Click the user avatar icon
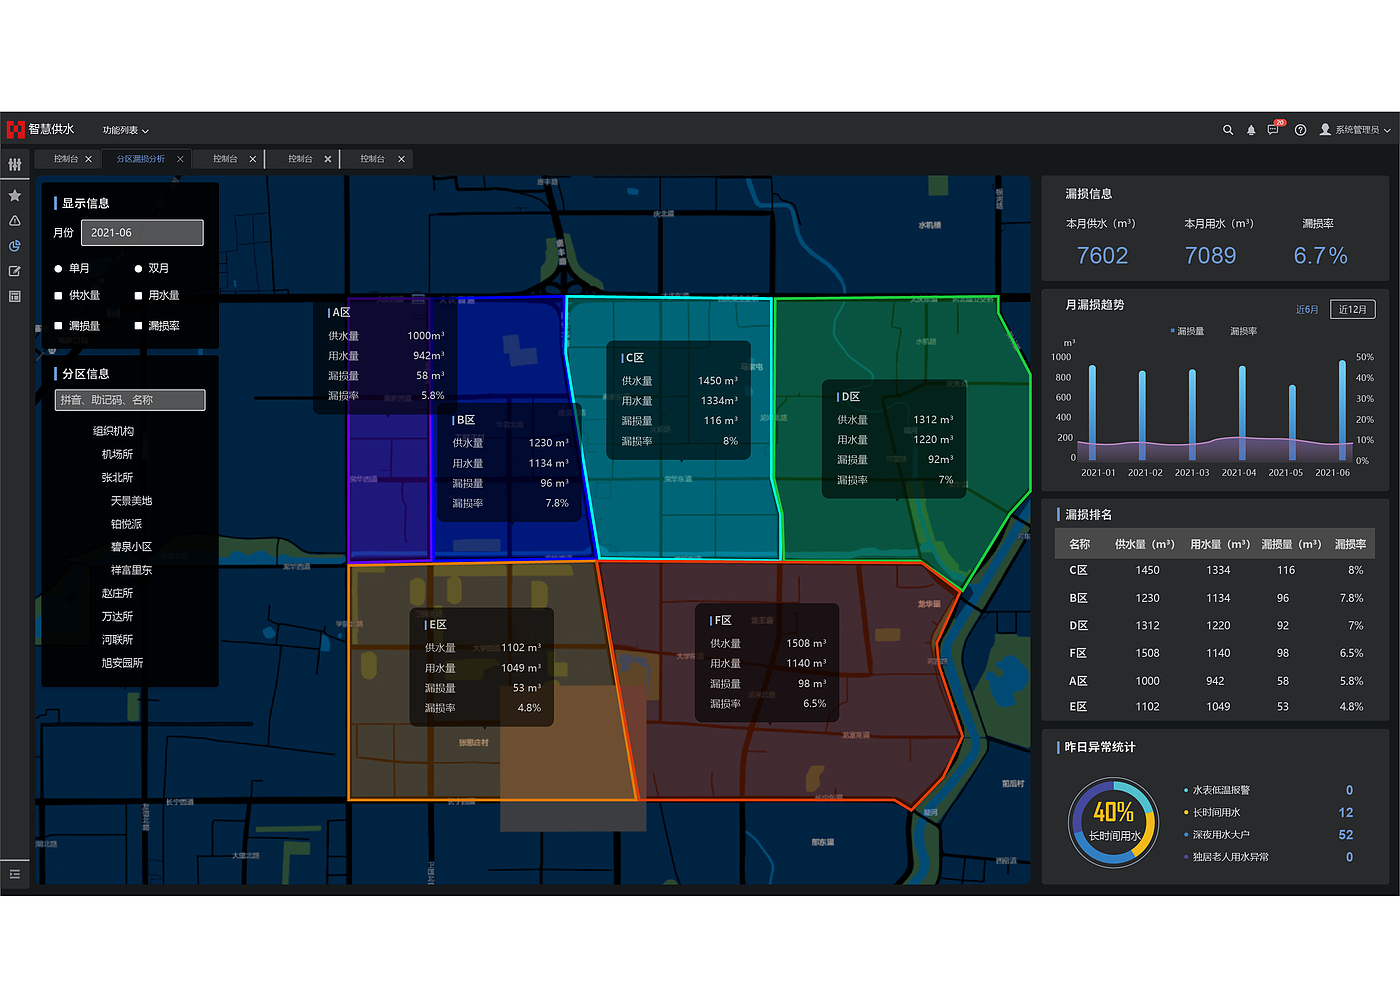 [x=1325, y=130]
